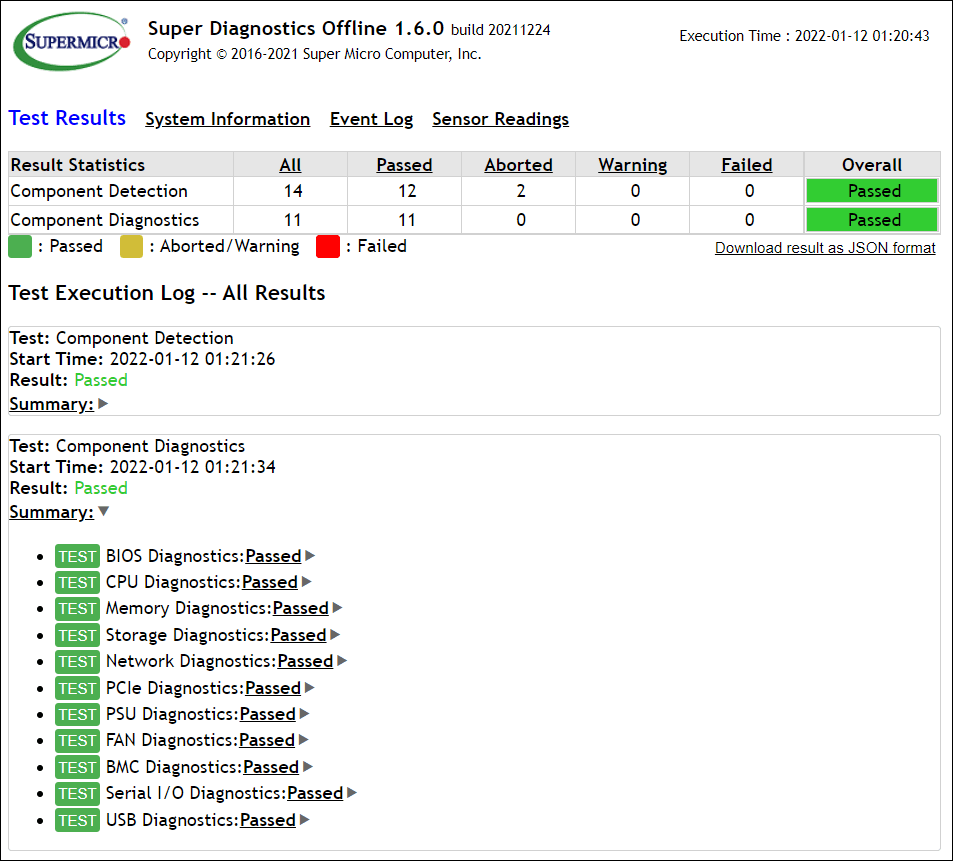Image resolution: width=953 pixels, height=861 pixels.
Task: Click the TEST badge beside USB Diagnostics
Action: point(77,821)
